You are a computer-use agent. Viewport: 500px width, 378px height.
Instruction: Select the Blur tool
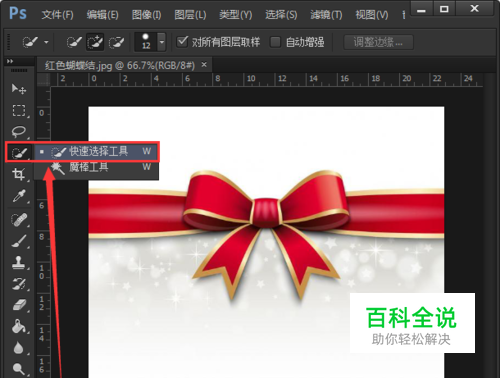tap(19, 348)
